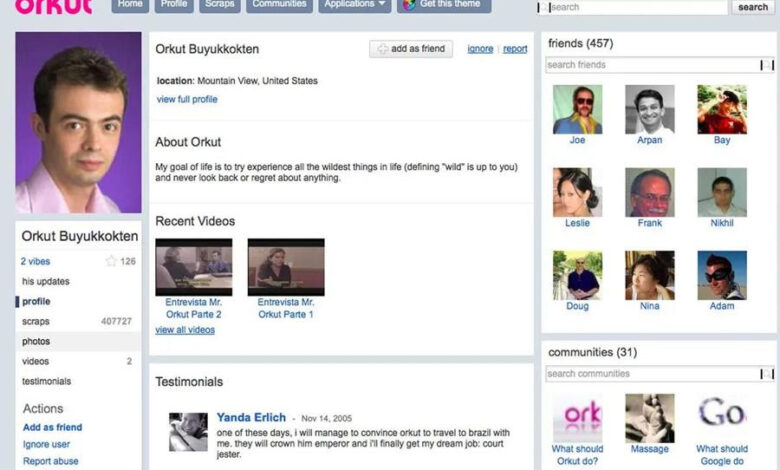Click the communities (31) heading
The height and width of the screenshot is (470, 780).
[x=592, y=352]
